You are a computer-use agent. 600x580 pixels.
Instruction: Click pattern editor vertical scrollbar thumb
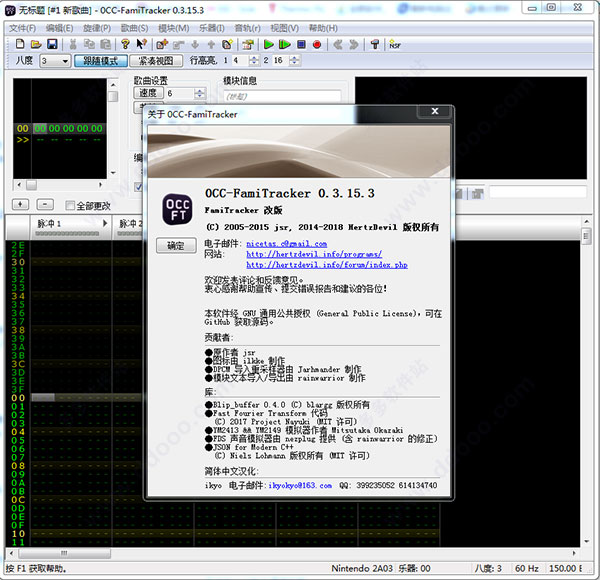586,236
